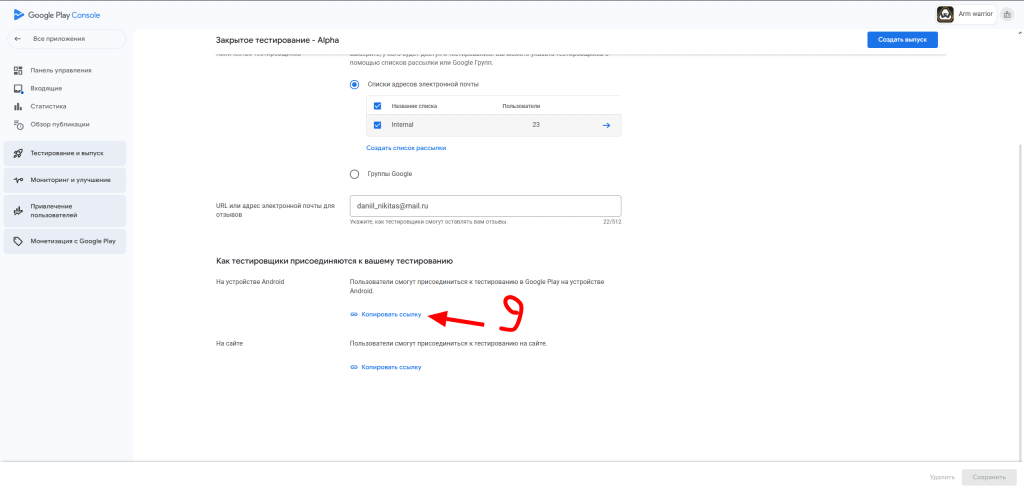Select Списки адресов электронной почты radio
This screenshot has width=1024, height=492.
355,84
